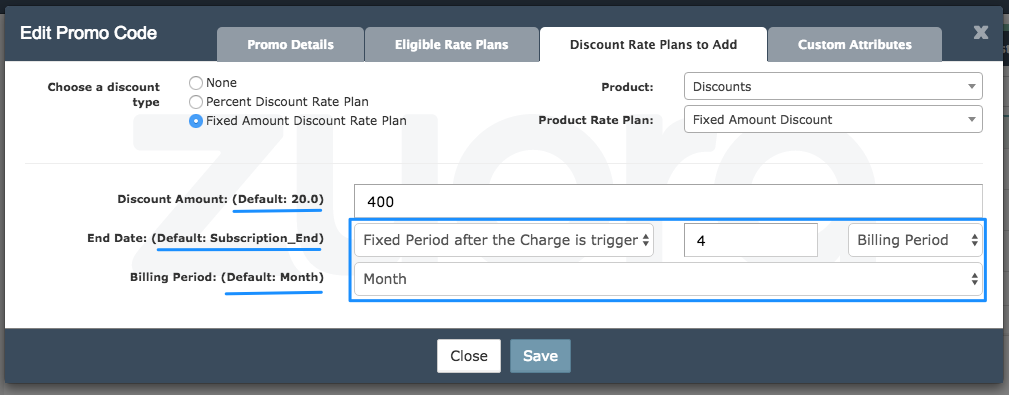Select the None discount type
This screenshot has height=395, width=1009.
coord(196,83)
